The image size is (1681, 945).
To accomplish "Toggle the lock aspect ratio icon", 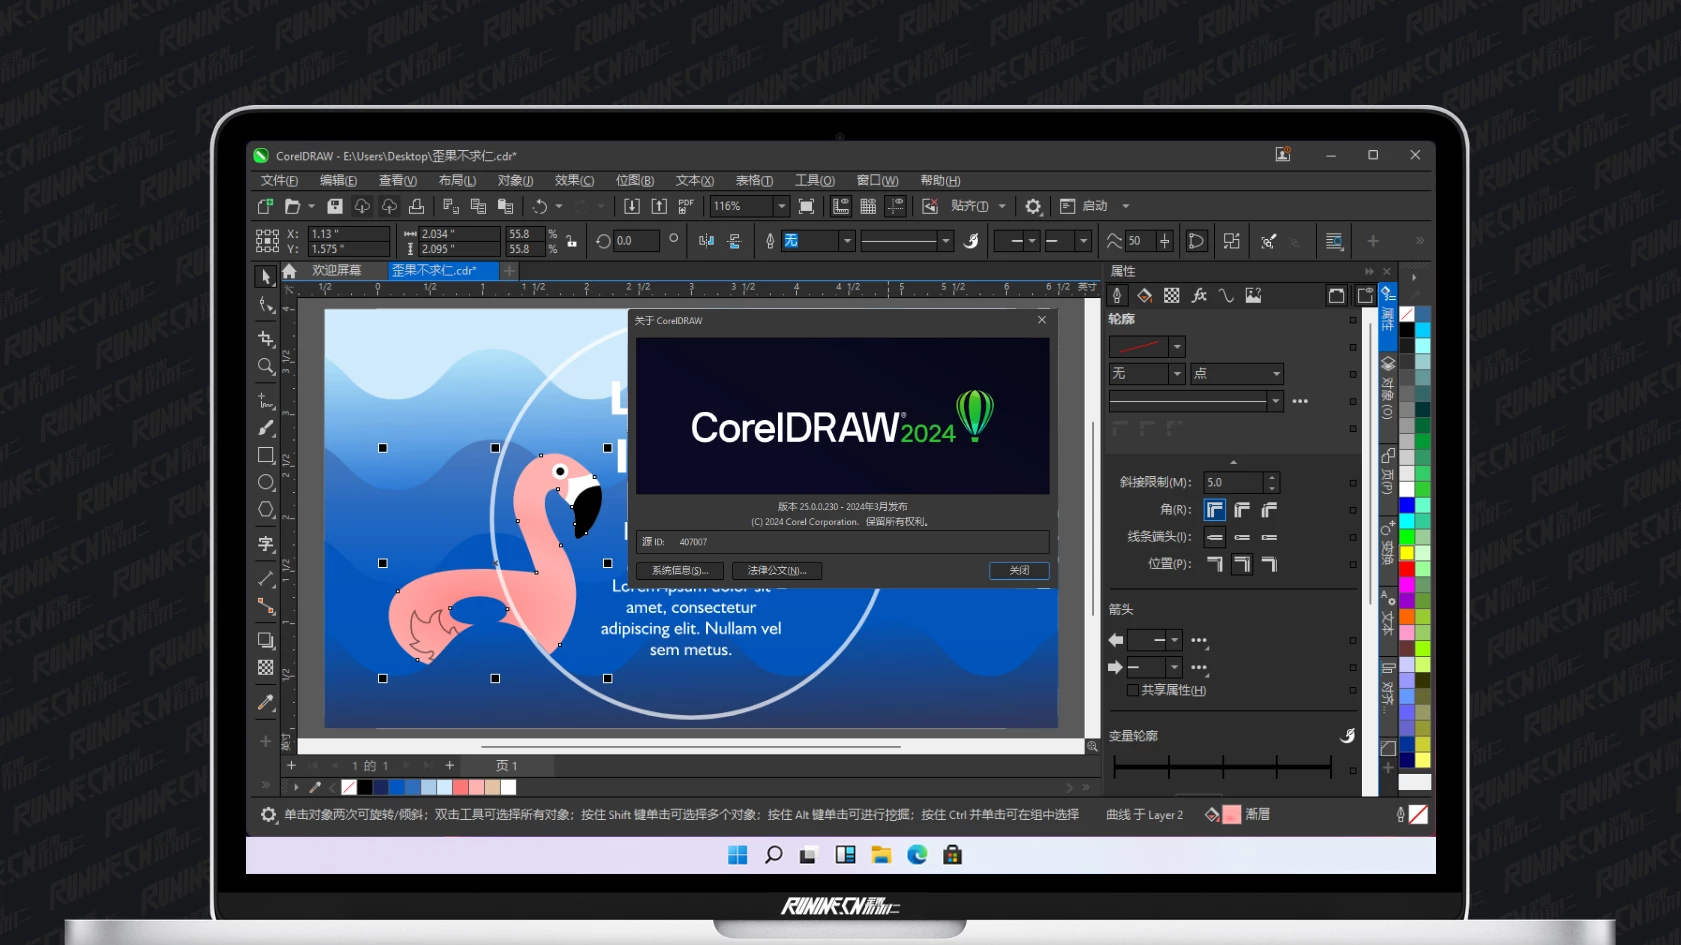I will [x=571, y=240].
